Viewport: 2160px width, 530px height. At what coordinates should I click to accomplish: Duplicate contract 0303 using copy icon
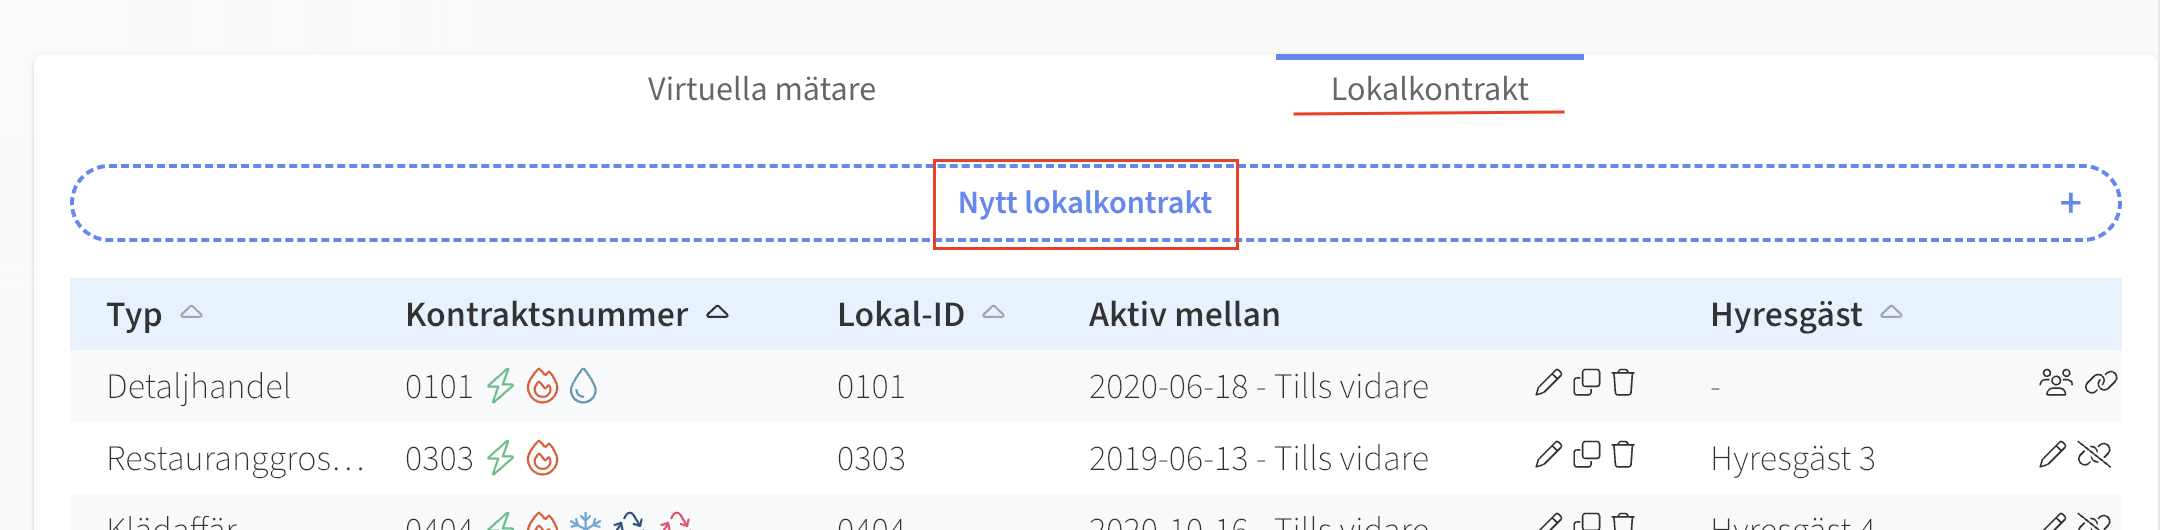pyautogui.click(x=1587, y=455)
